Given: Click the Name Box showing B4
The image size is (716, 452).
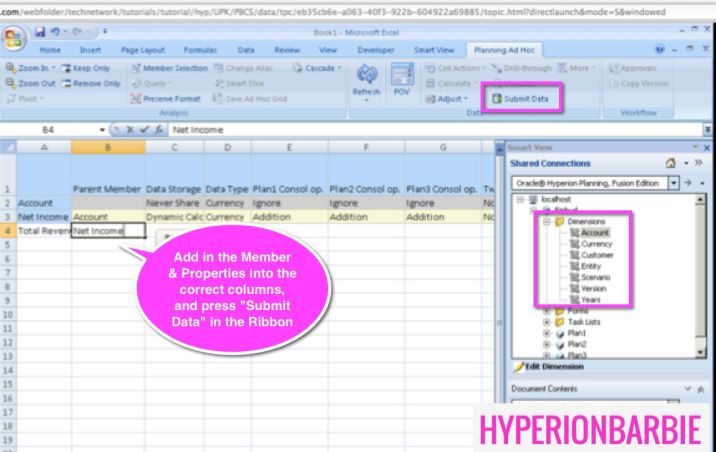Looking at the screenshot, I should pyautogui.click(x=50, y=129).
